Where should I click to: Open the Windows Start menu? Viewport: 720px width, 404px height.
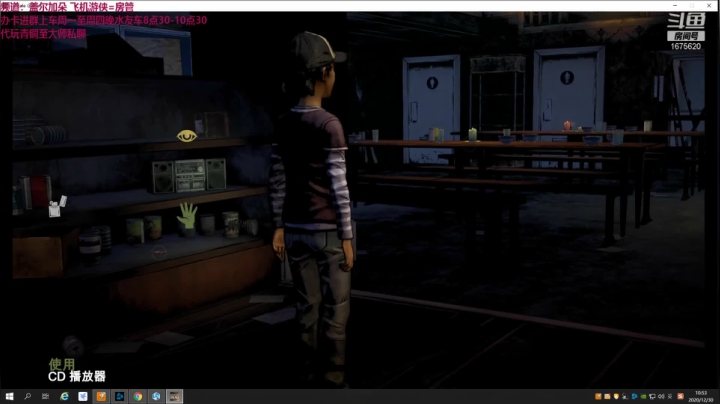click(9, 396)
